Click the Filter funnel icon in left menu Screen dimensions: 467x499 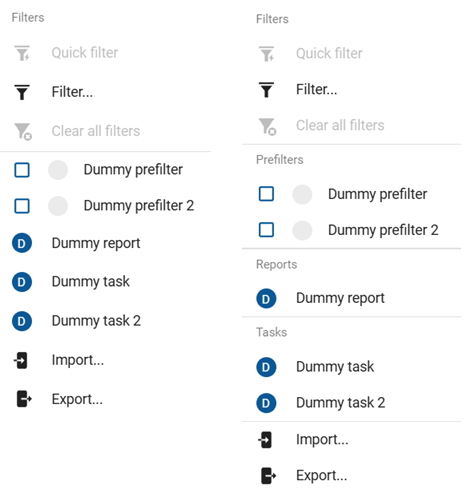tap(22, 92)
